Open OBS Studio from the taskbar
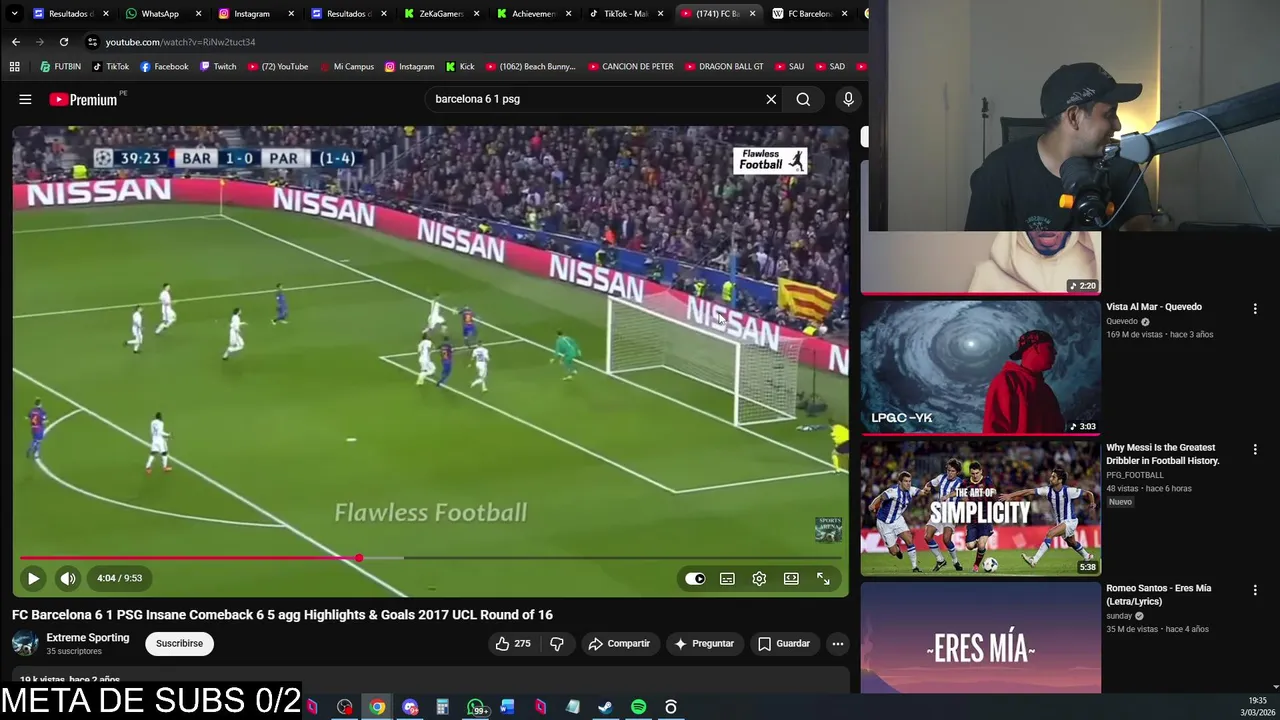1280x720 pixels. [x=344, y=707]
